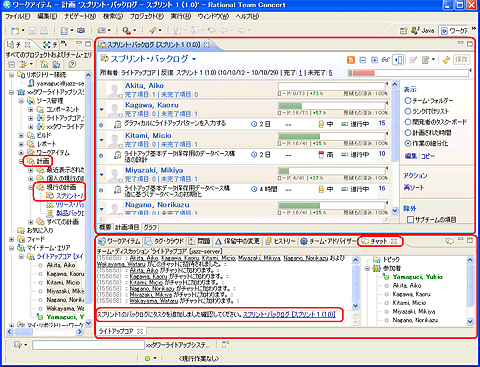Viewport: 480px width, 367px height.
Task: Click Miyazaki, Mikiya load progress bar
Action: tap(332, 171)
